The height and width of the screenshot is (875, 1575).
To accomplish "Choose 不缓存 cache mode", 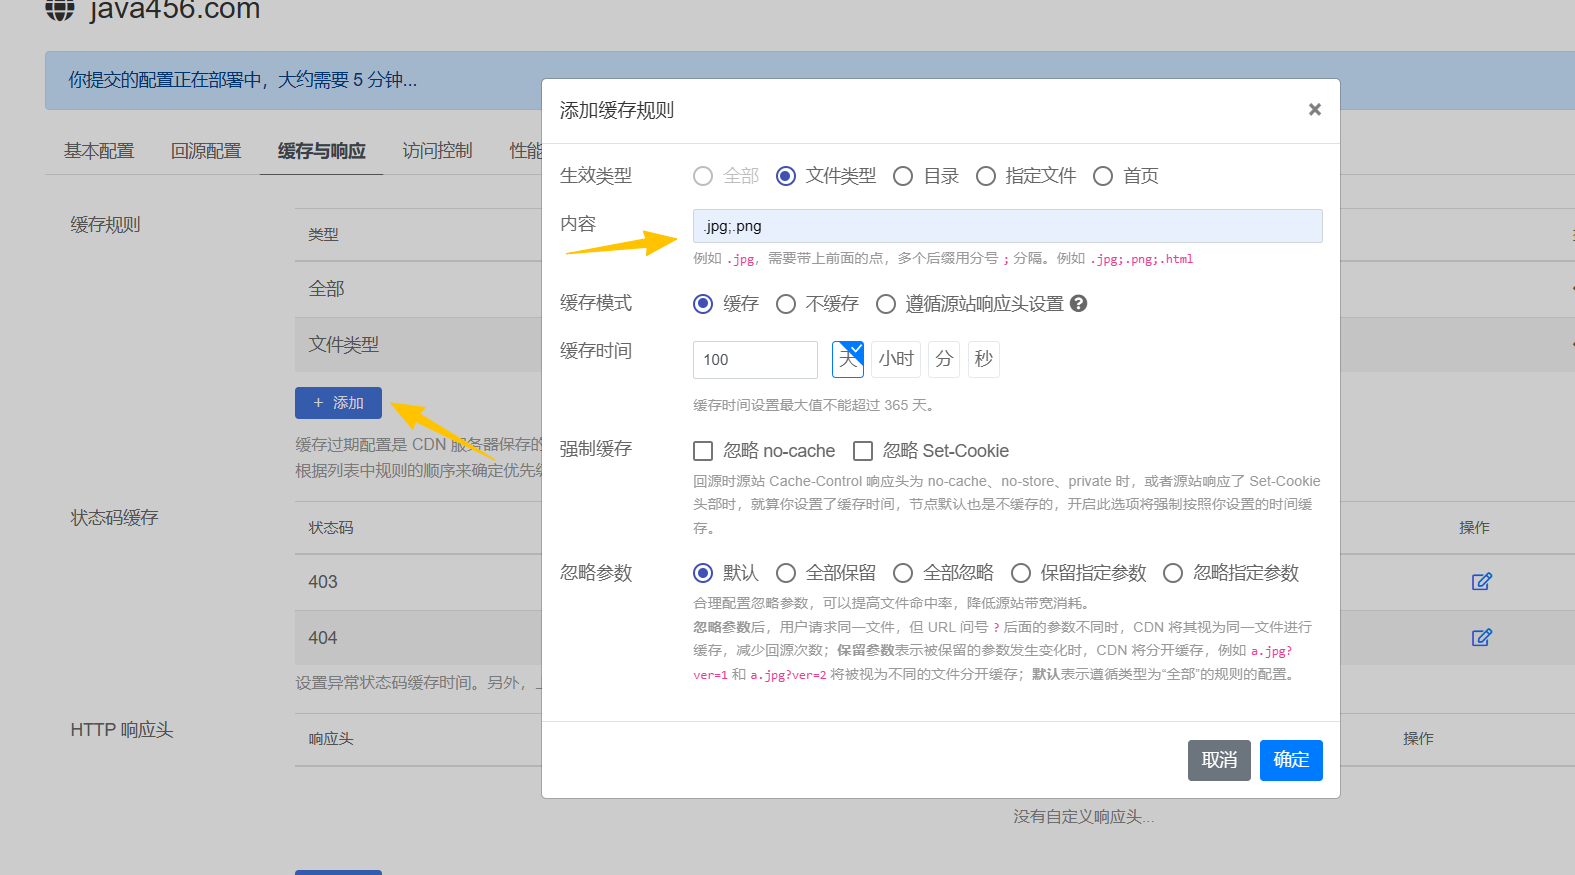I will pos(786,304).
